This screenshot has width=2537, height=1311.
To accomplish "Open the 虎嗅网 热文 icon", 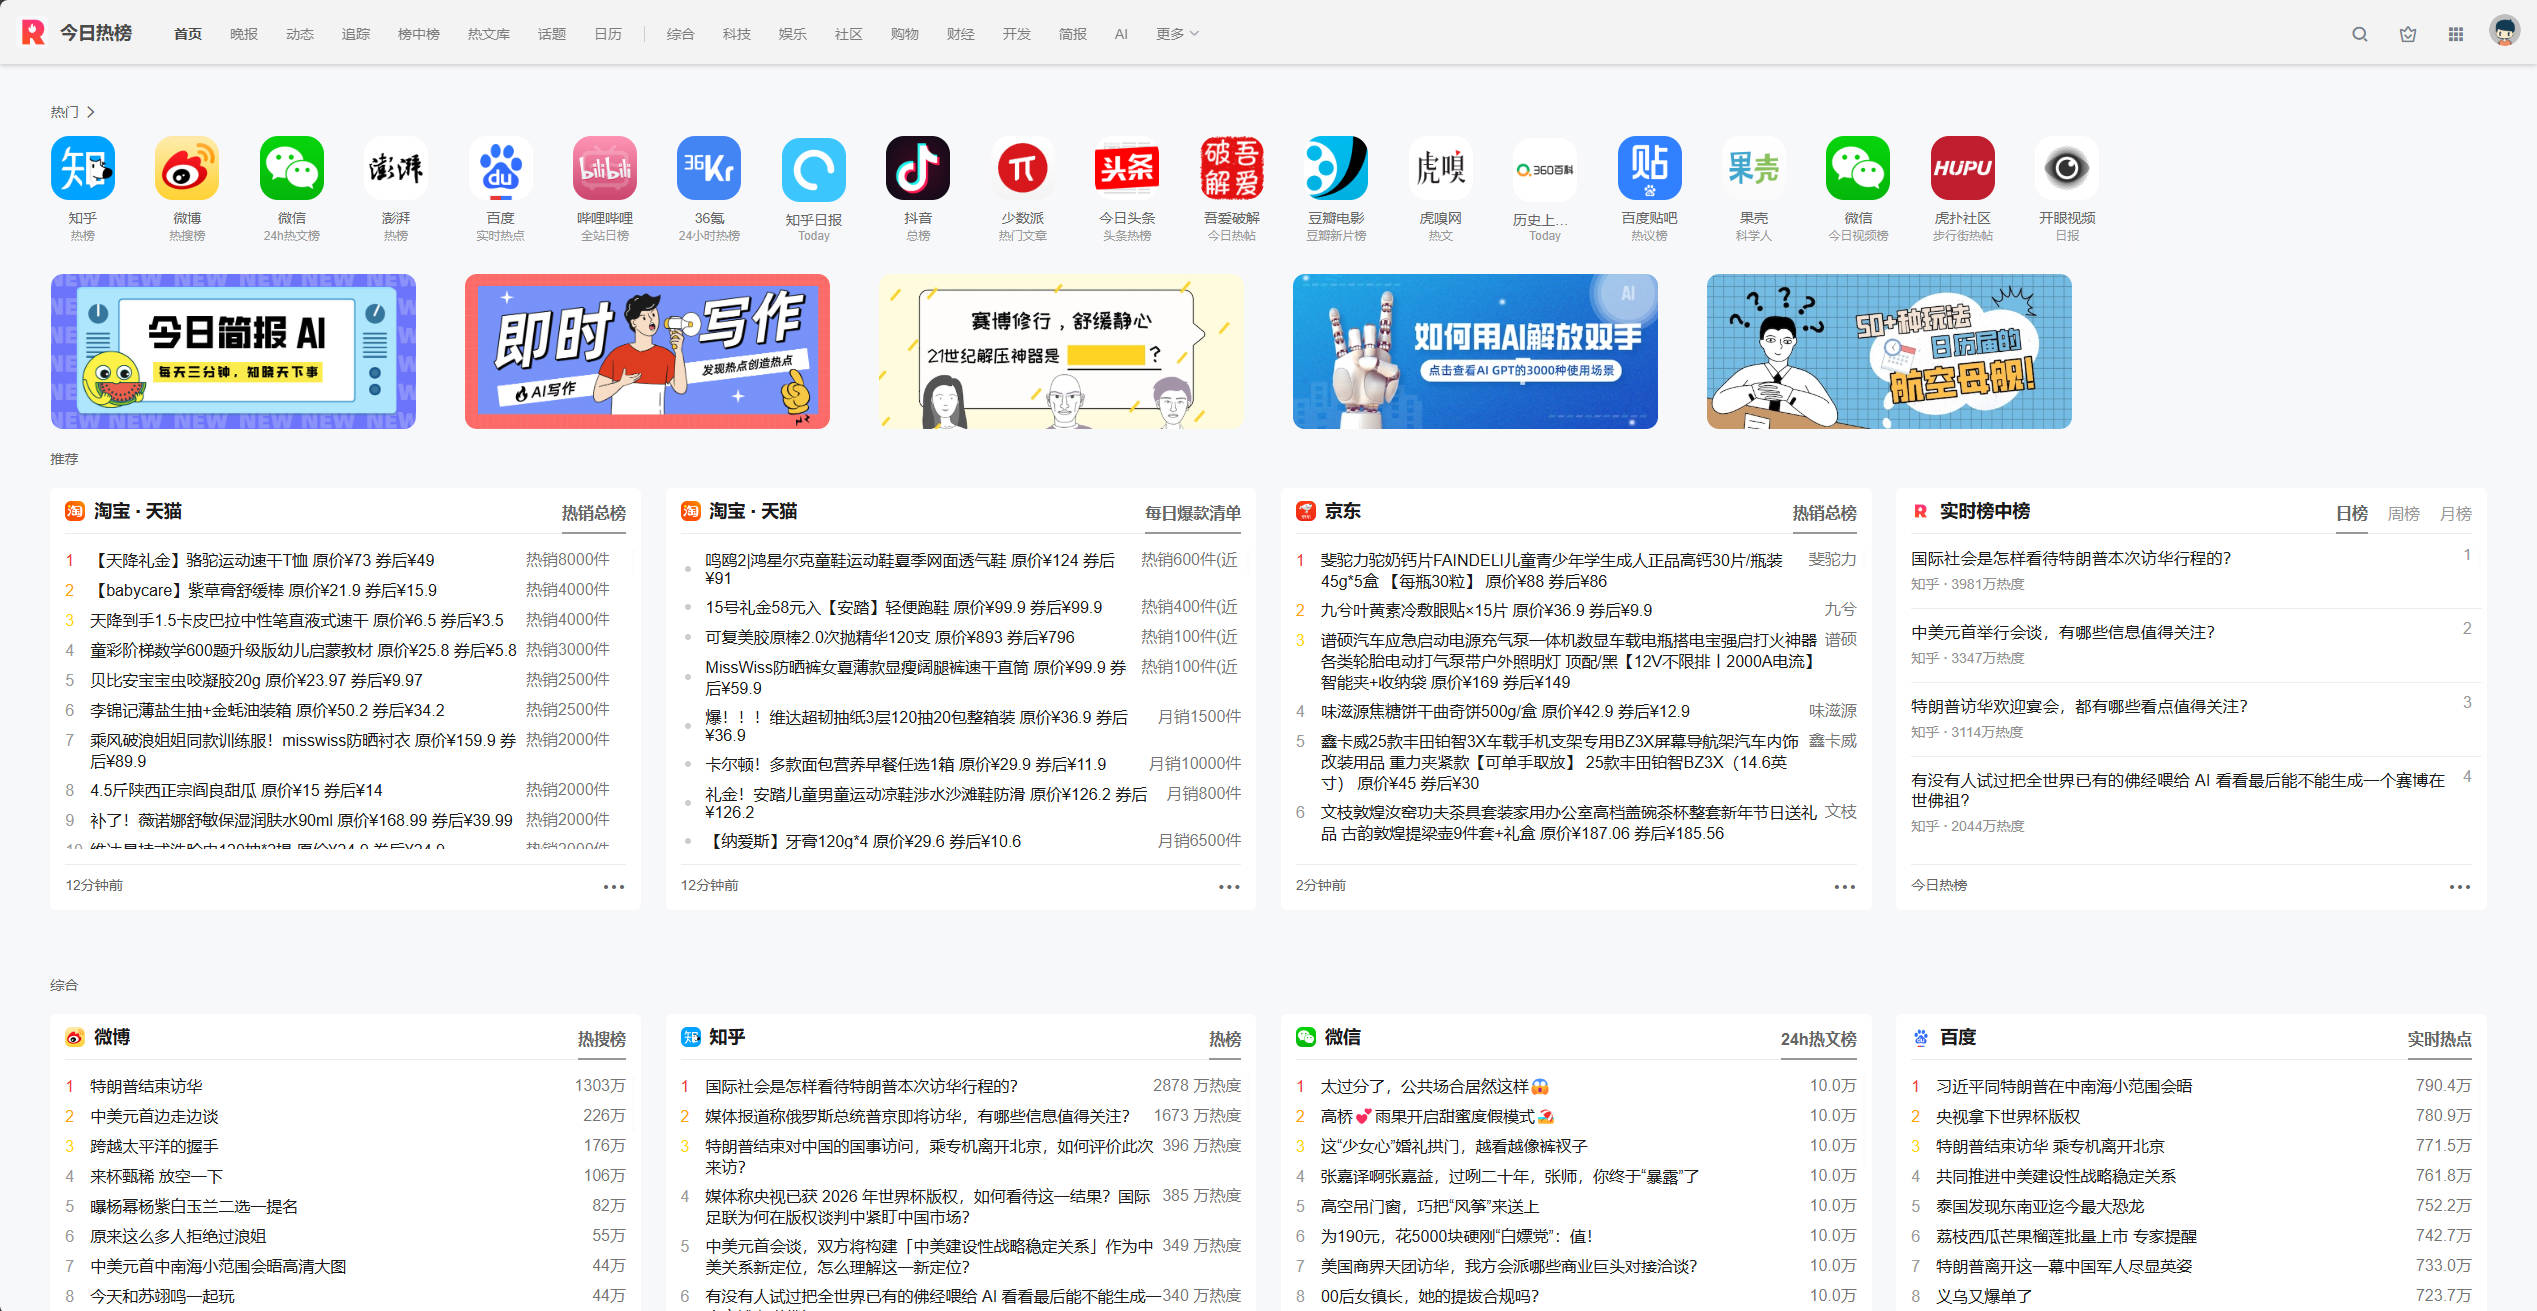I will 1441,168.
